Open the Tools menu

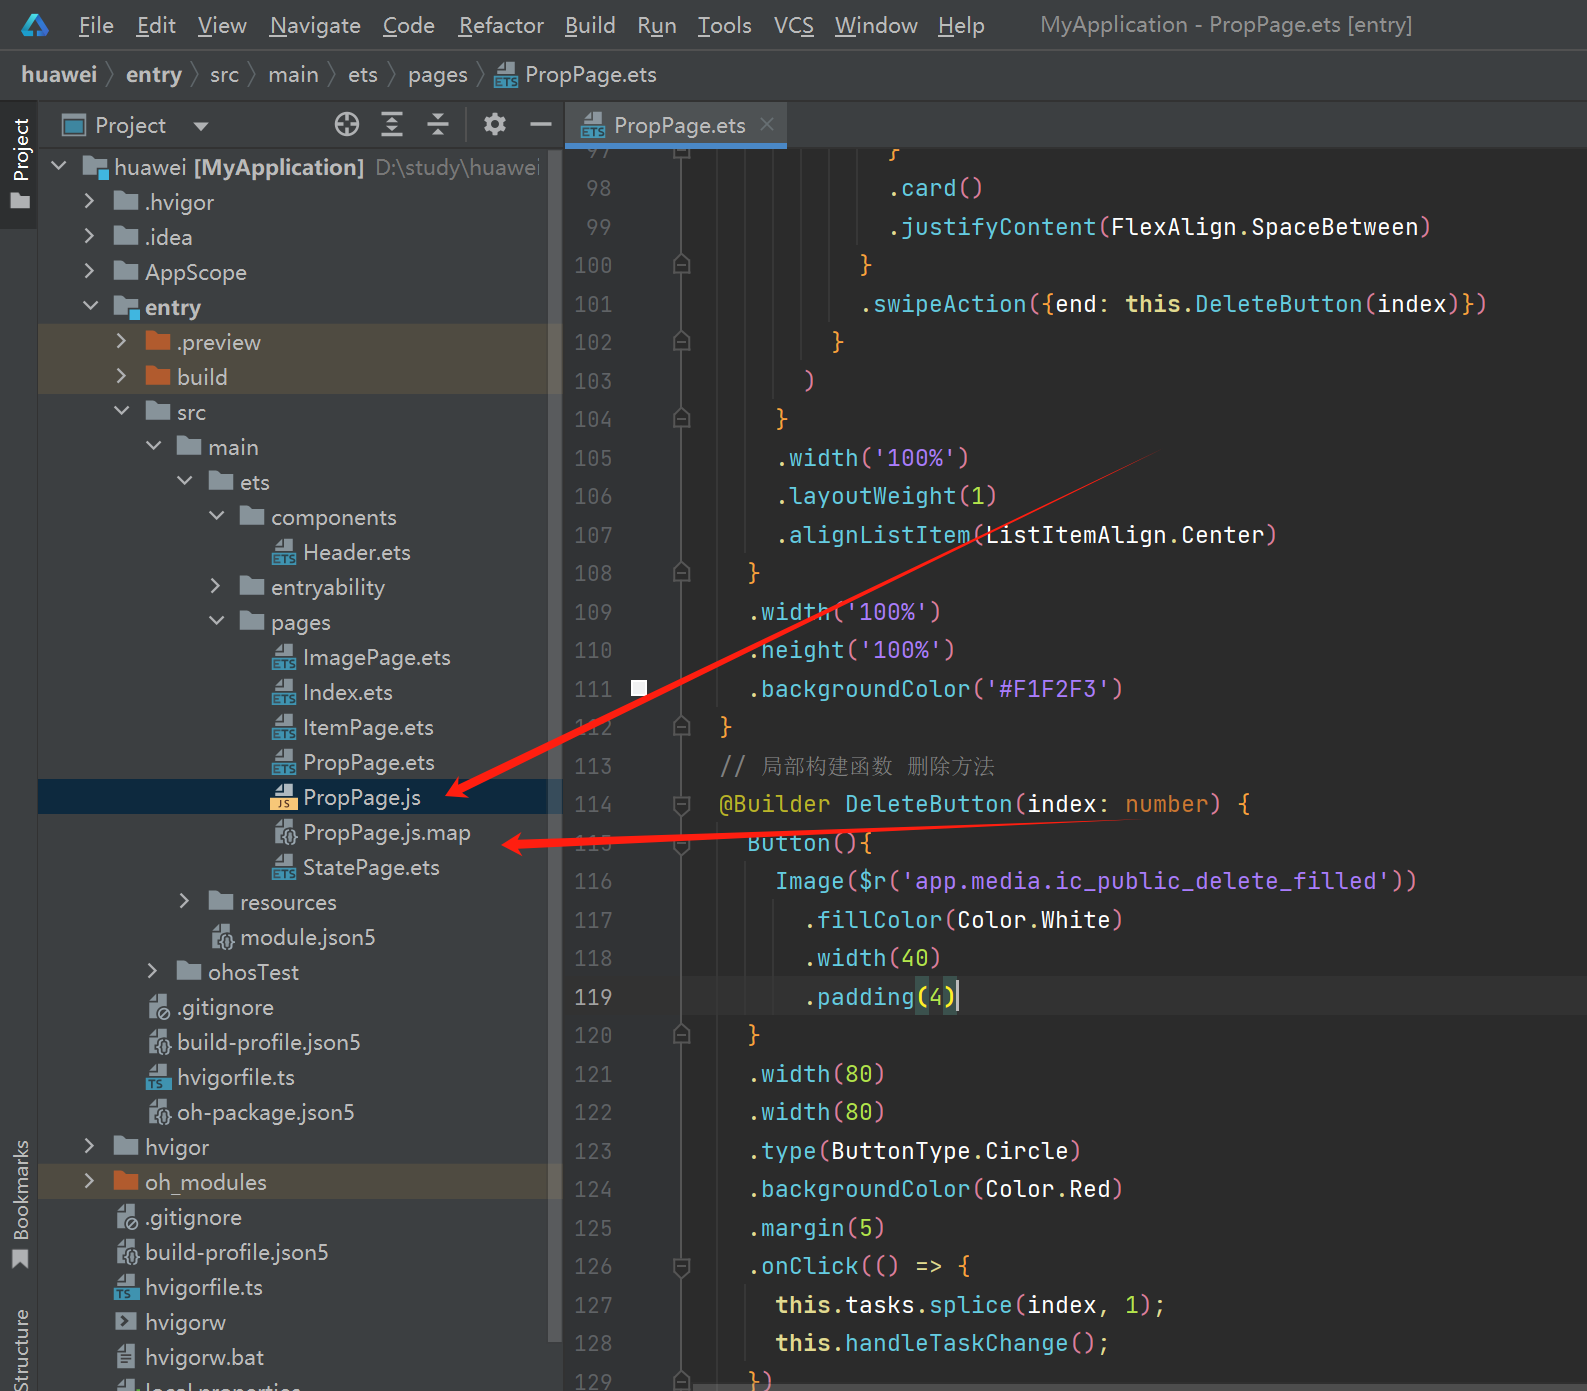(724, 25)
